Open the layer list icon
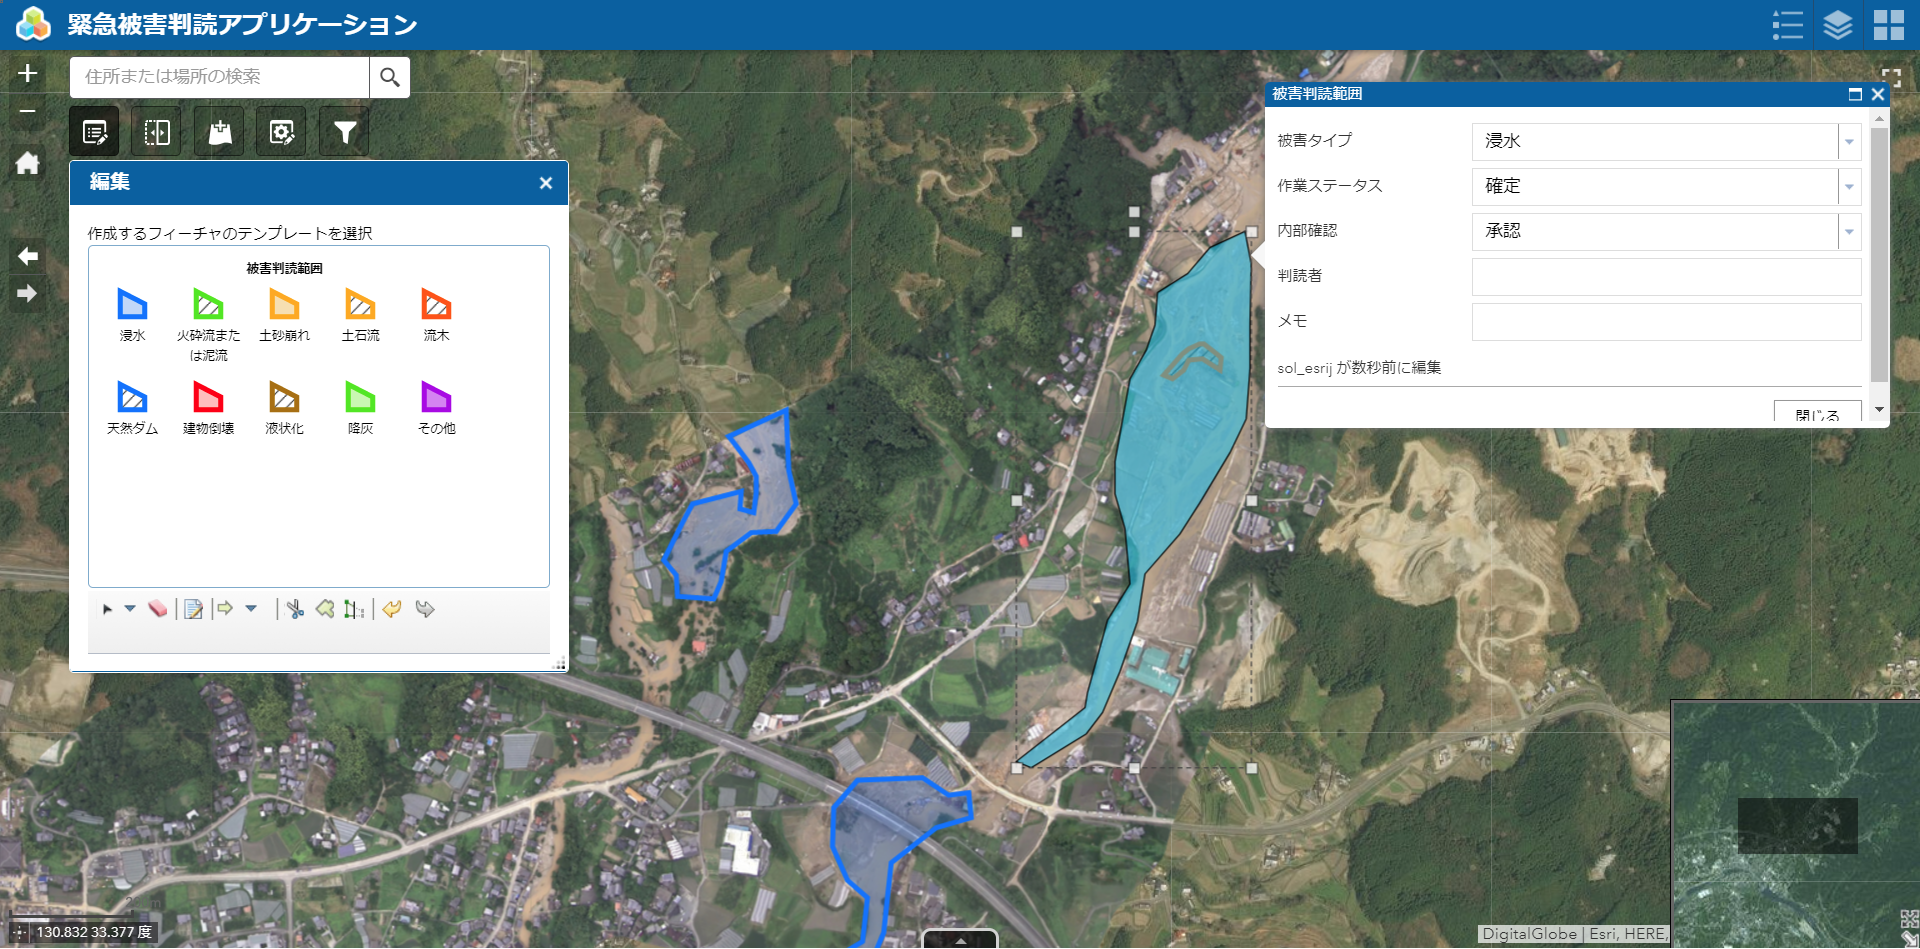The image size is (1920, 949). pyautogui.click(x=1837, y=25)
